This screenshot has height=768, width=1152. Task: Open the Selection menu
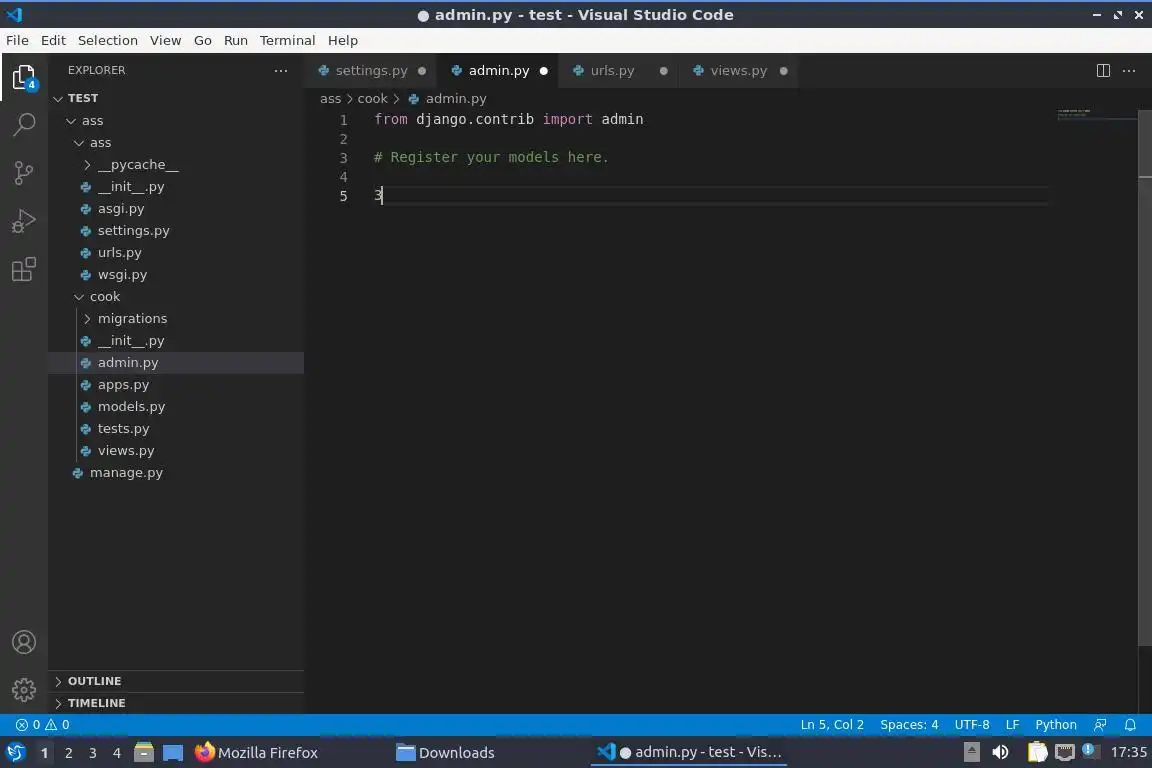pyautogui.click(x=107, y=40)
